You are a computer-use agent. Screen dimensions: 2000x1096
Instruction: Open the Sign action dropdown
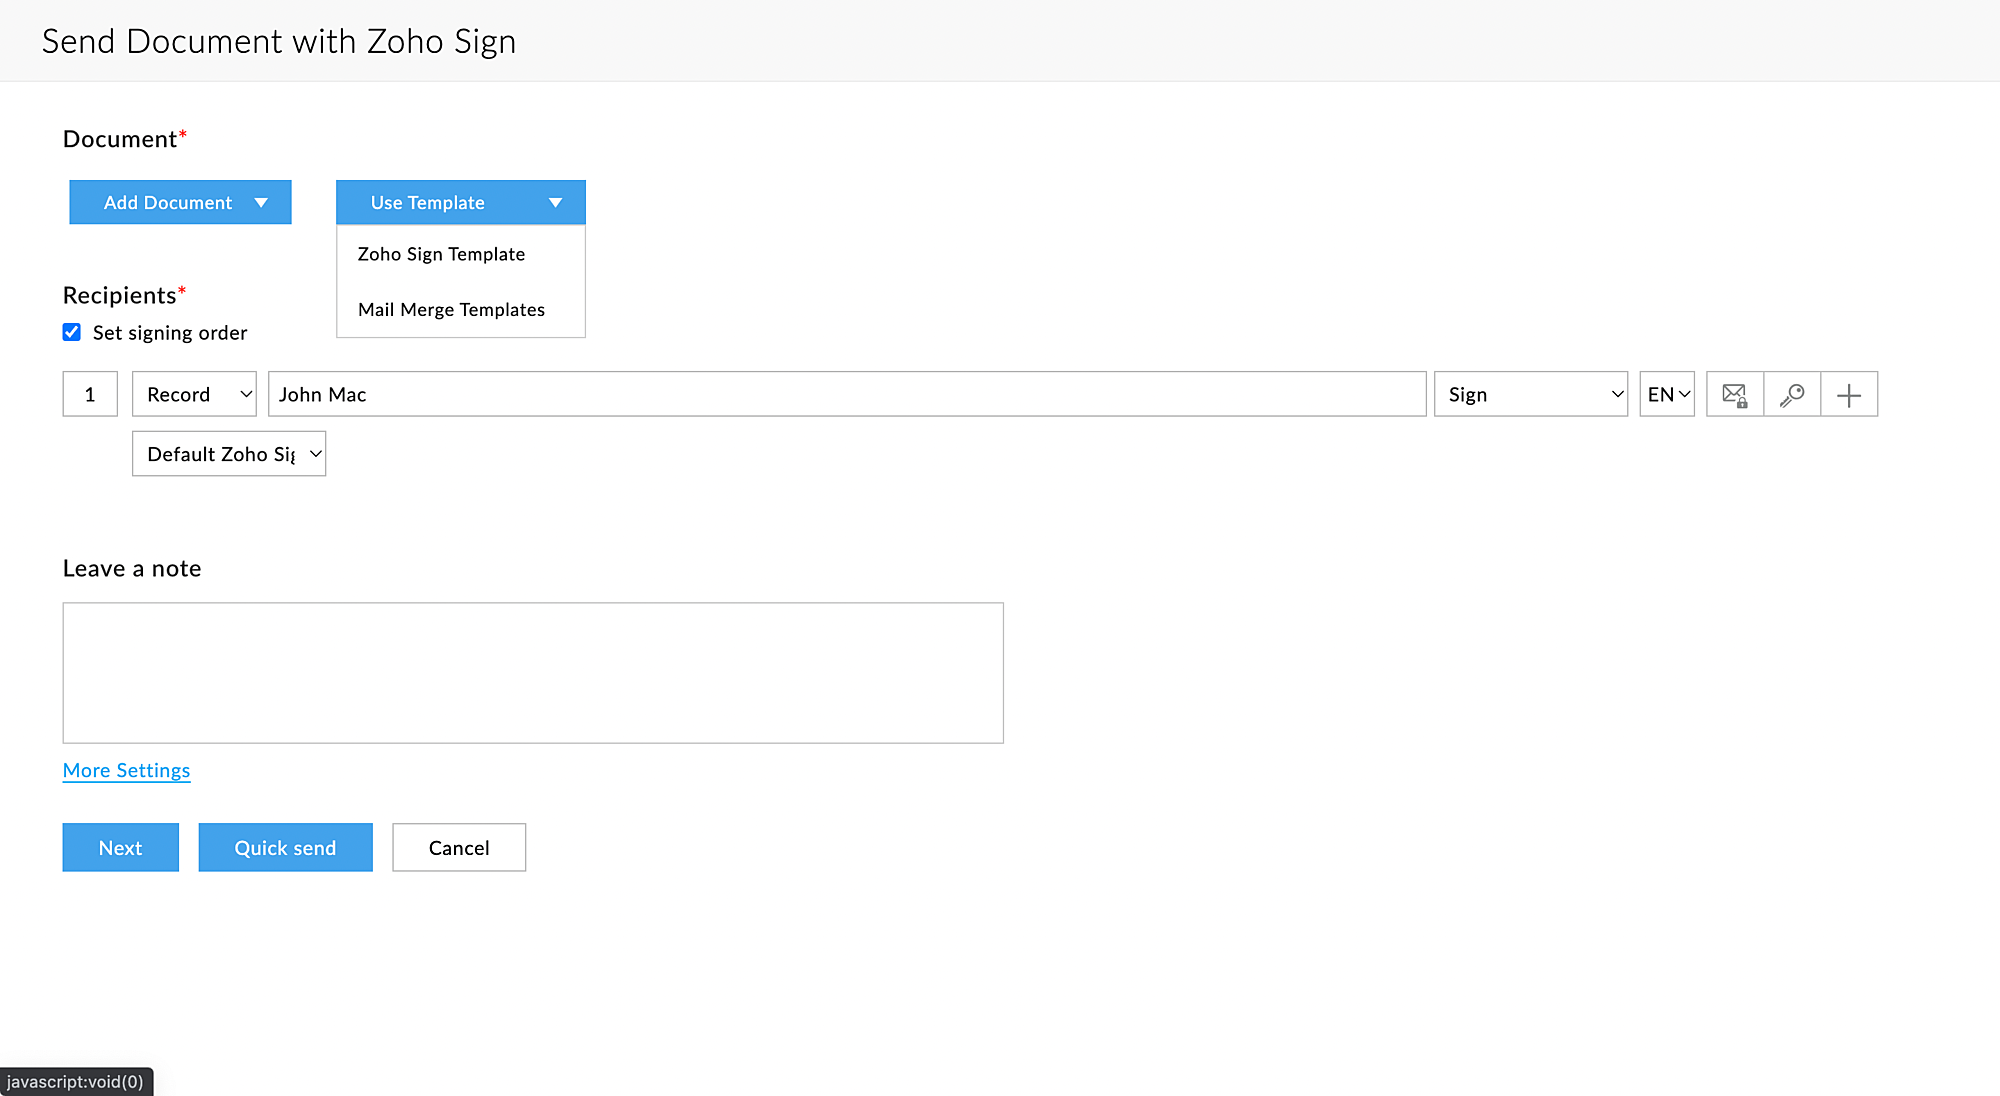coord(1530,395)
